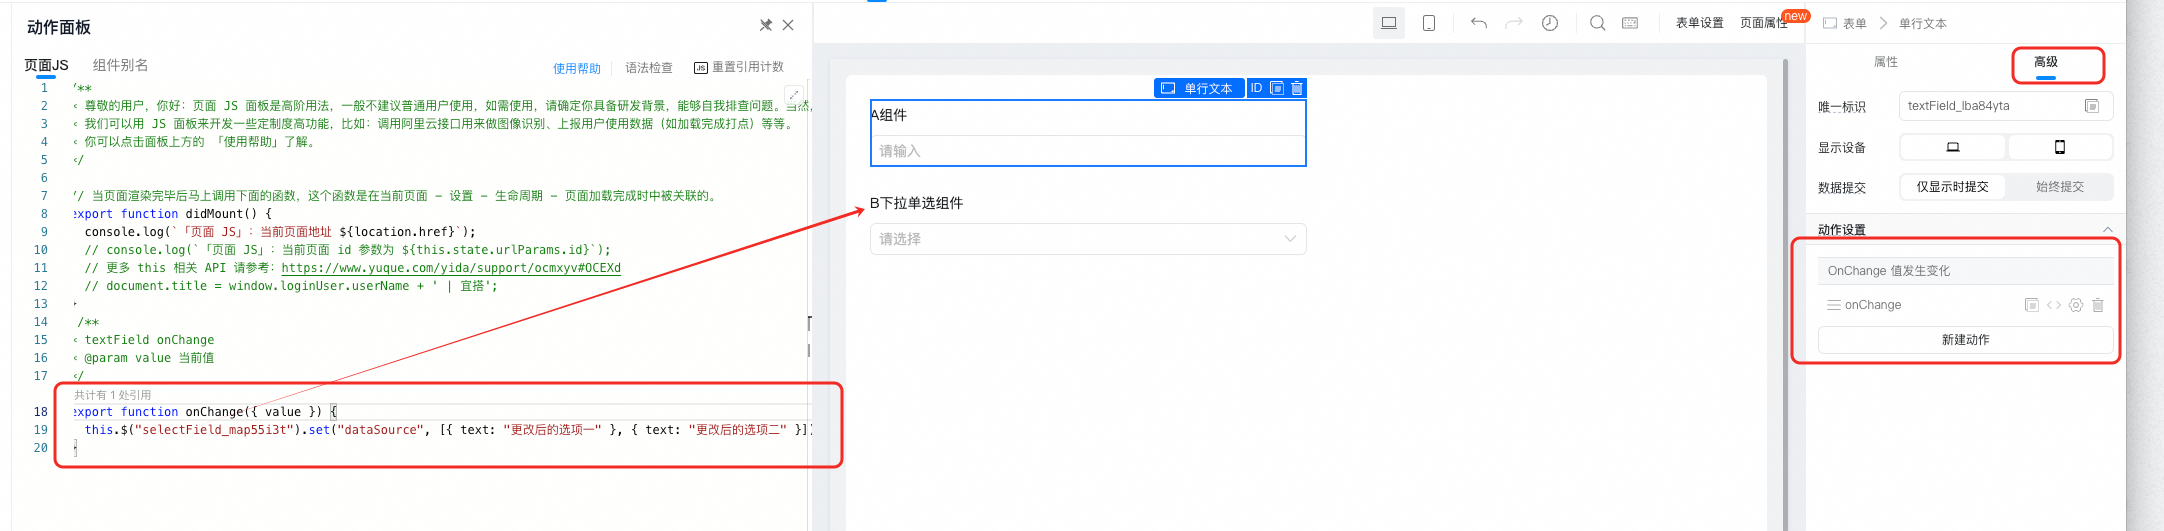The image size is (2164, 531).
Task: Click the undo arrow in toolbar
Action: [1479, 23]
